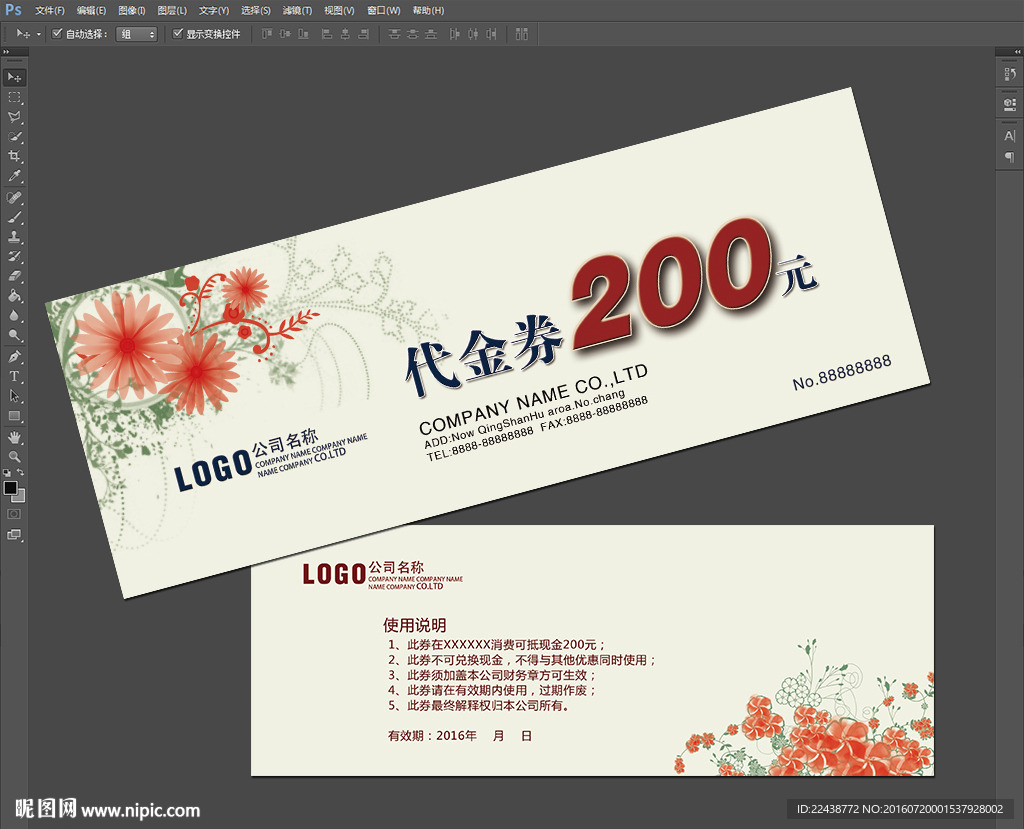Distribute right edges of layers

click(x=491, y=34)
